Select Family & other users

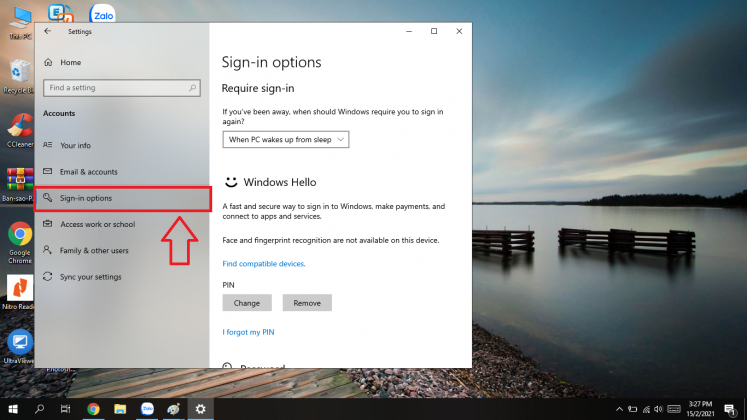(x=94, y=250)
